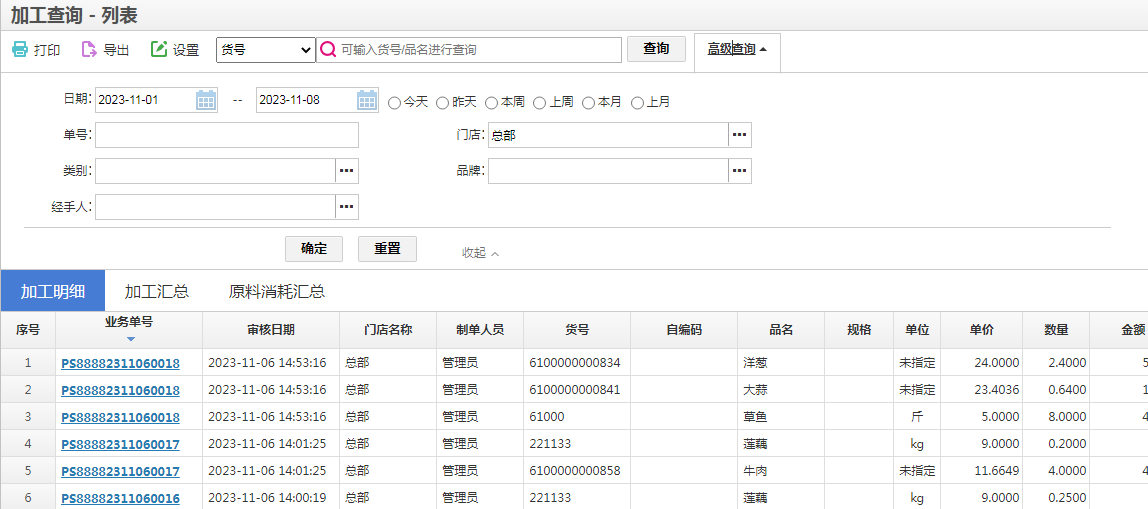1148x509 pixels.
Task: Click the magnifier search icon
Action: click(x=328, y=50)
